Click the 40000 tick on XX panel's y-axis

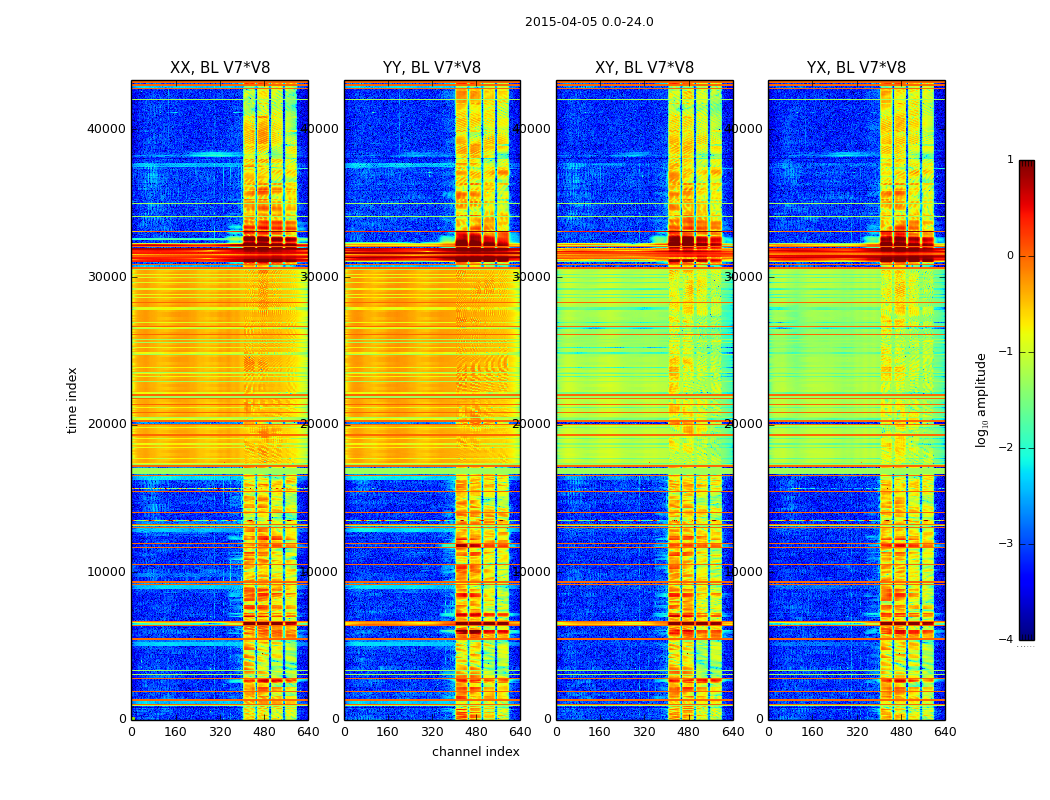[x=106, y=128]
